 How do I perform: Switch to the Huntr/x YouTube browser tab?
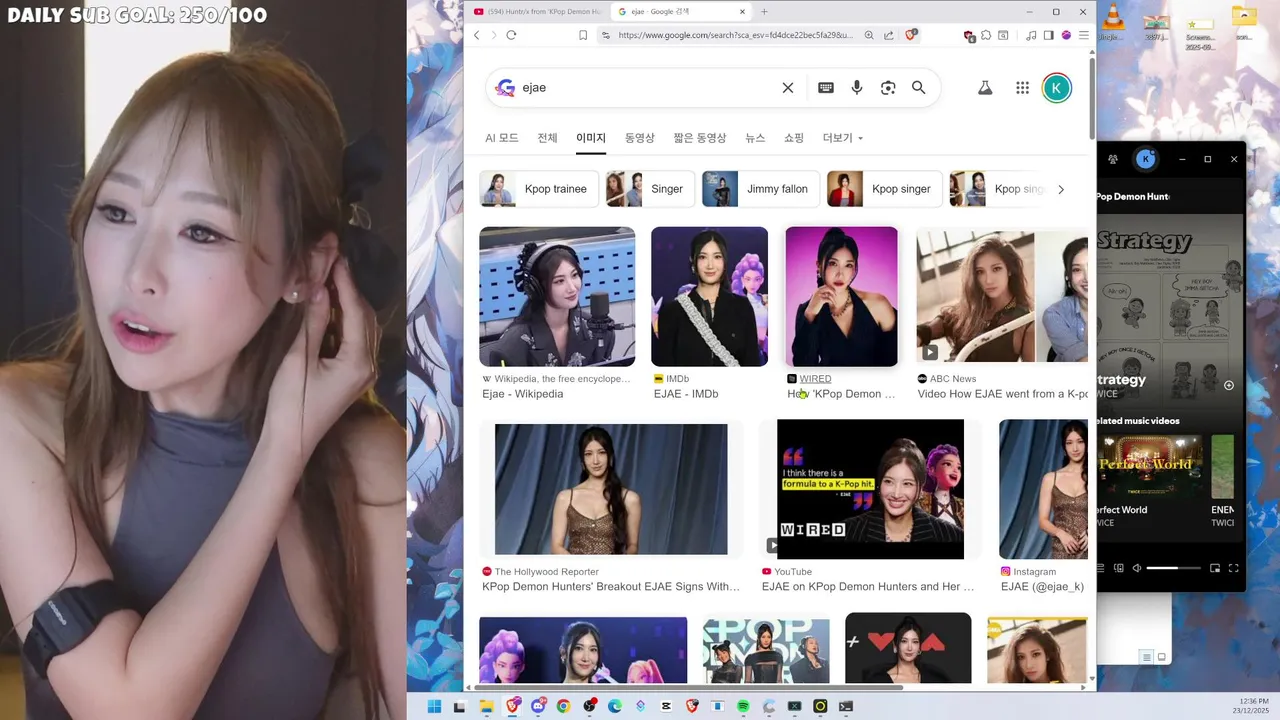coord(538,12)
